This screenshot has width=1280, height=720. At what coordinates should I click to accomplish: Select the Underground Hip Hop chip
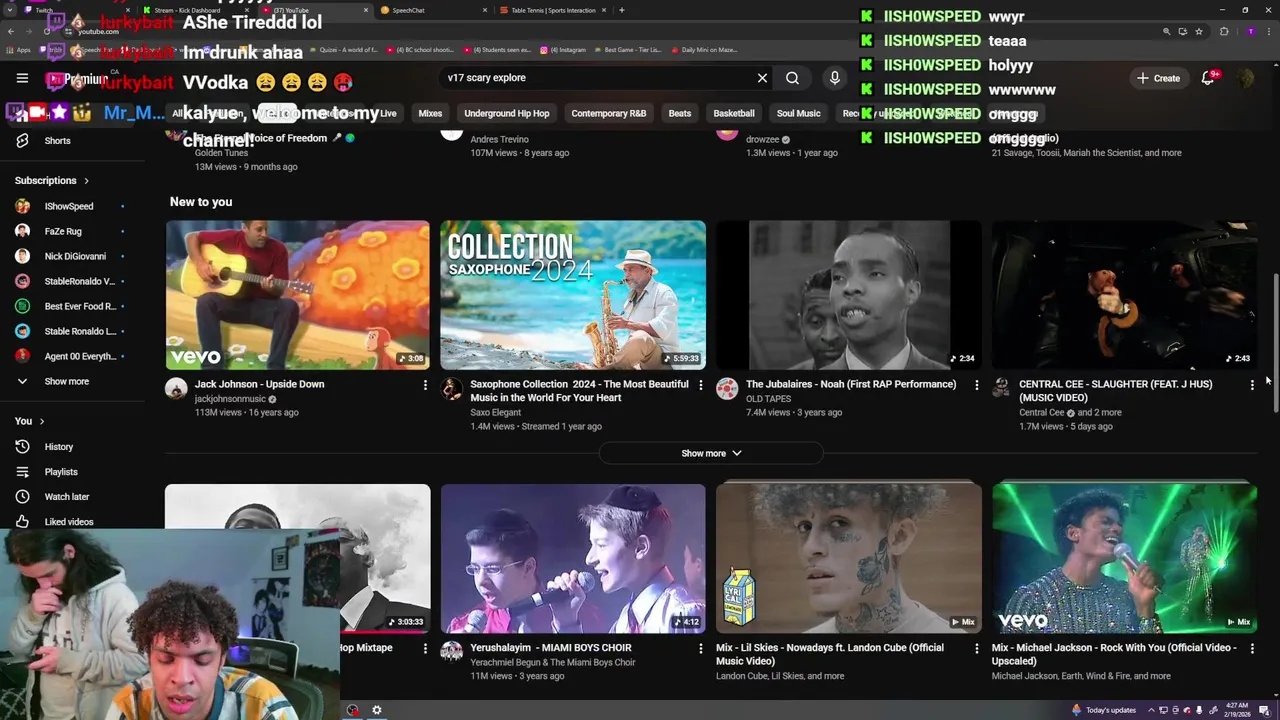point(507,113)
